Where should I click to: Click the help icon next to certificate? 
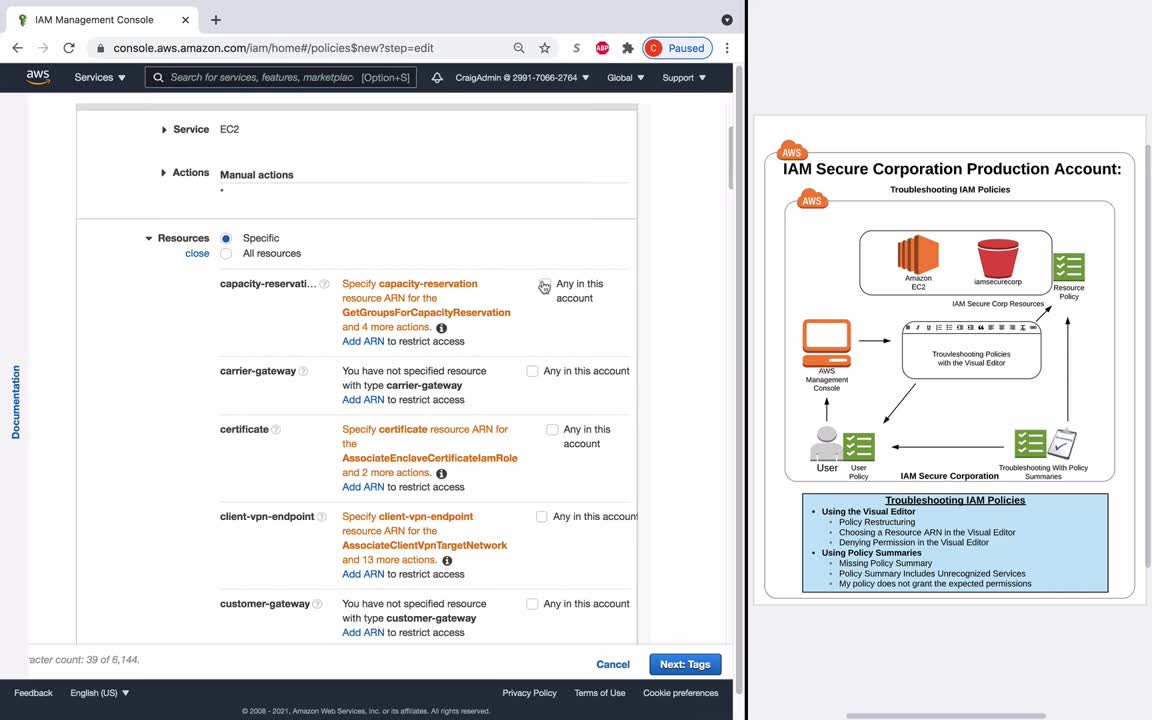(276, 429)
